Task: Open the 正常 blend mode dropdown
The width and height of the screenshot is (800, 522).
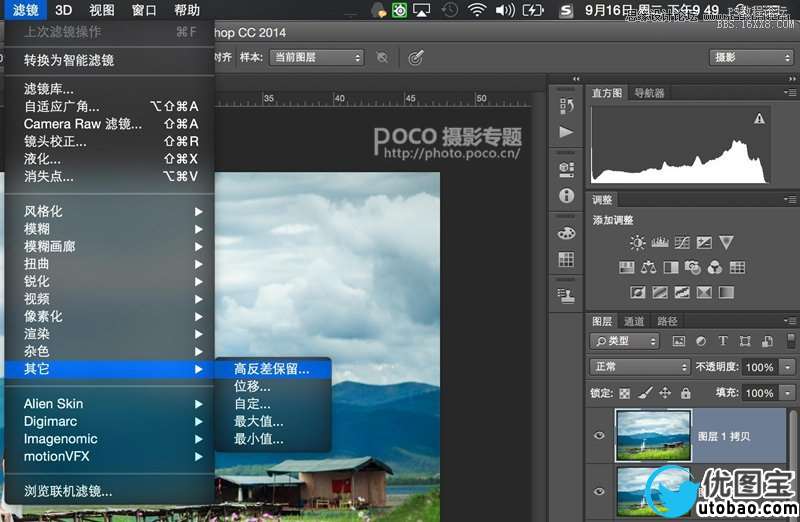Action: pyautogui.click(x=640, y=367)
